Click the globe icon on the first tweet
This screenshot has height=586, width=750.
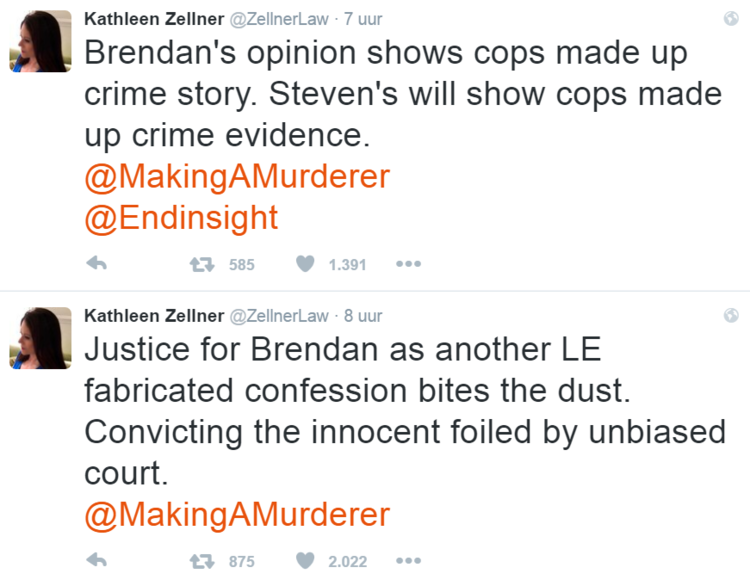coord(731,20)
